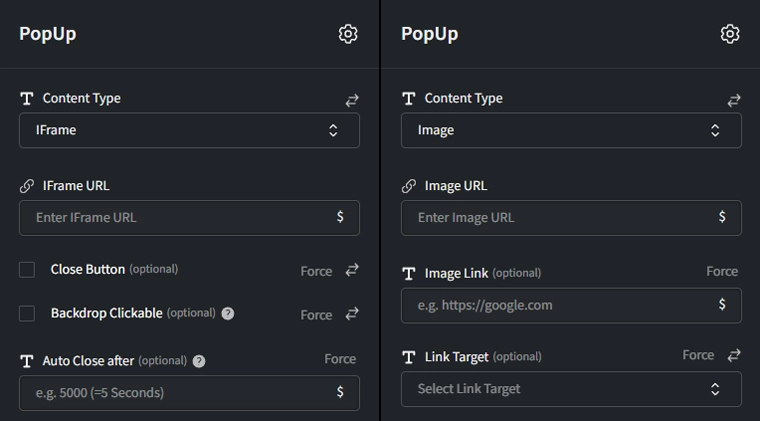Screen dimensions: 760x421
Task: Open the Image Content Type dropdown
Action: pyautogui.click(x=571, y=130)
